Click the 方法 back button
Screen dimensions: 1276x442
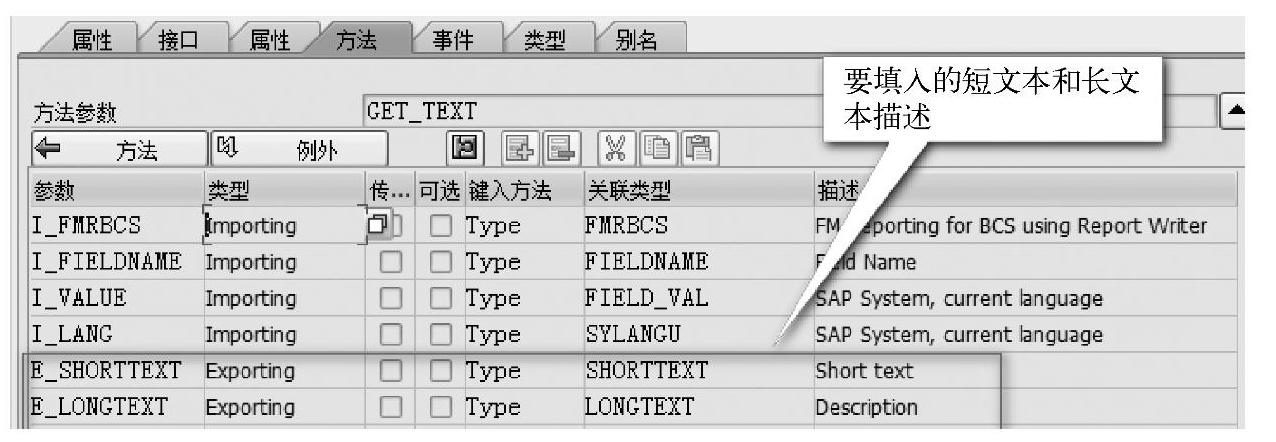click(118, 151)
